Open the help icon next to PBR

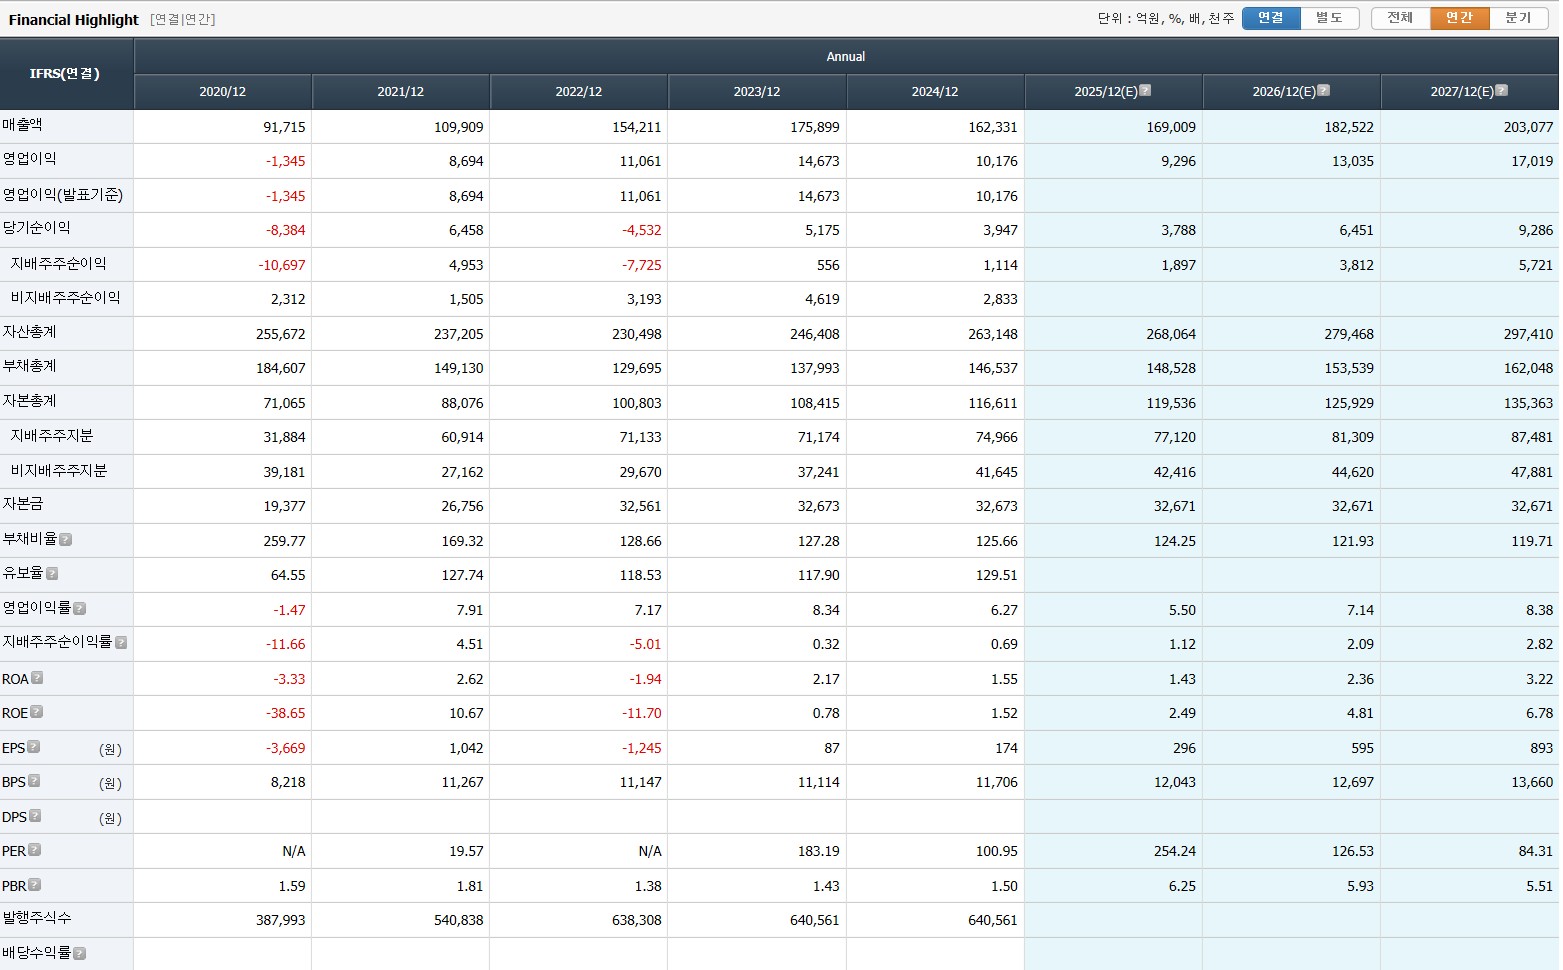coord(34,885)
